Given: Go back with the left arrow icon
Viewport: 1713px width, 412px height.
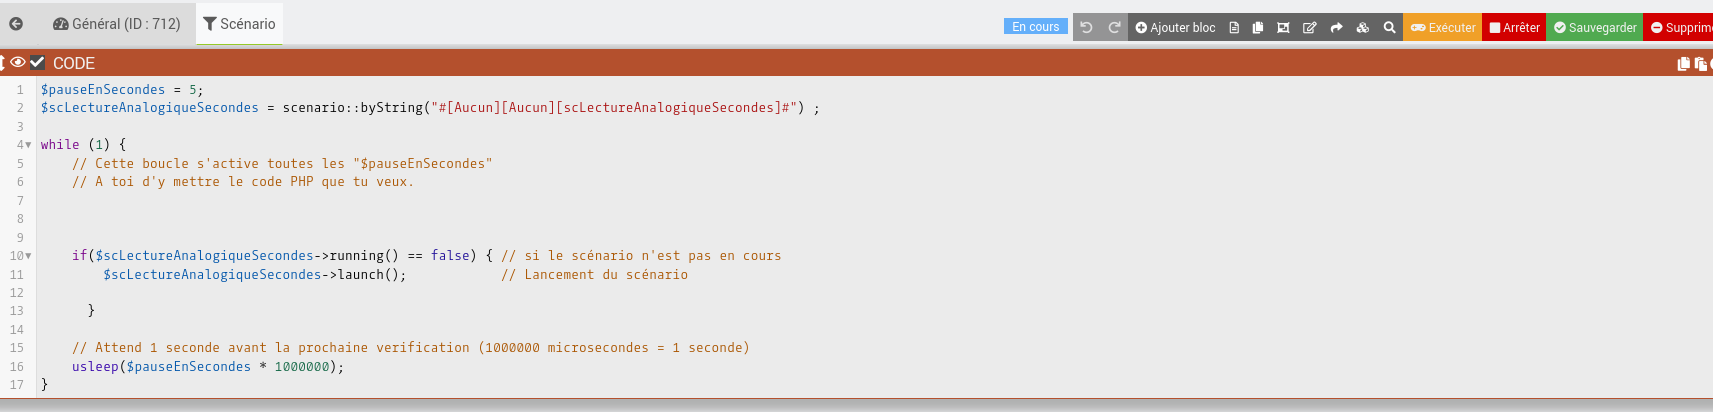Looking at the screenshot, I should pyautogui.click(x=16, y=24).
